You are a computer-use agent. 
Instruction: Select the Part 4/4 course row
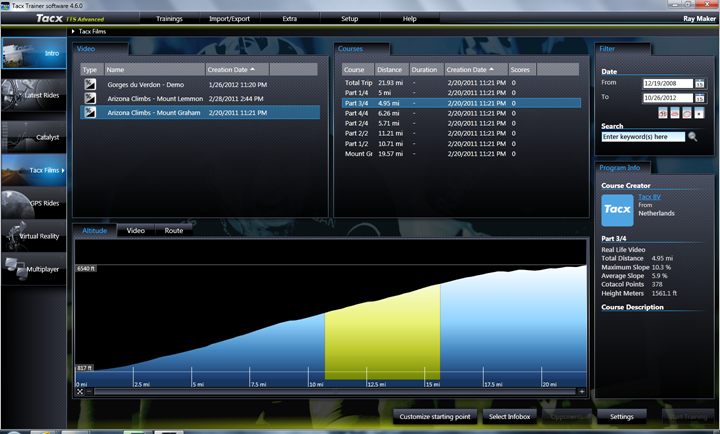click(x=461, y=113)
